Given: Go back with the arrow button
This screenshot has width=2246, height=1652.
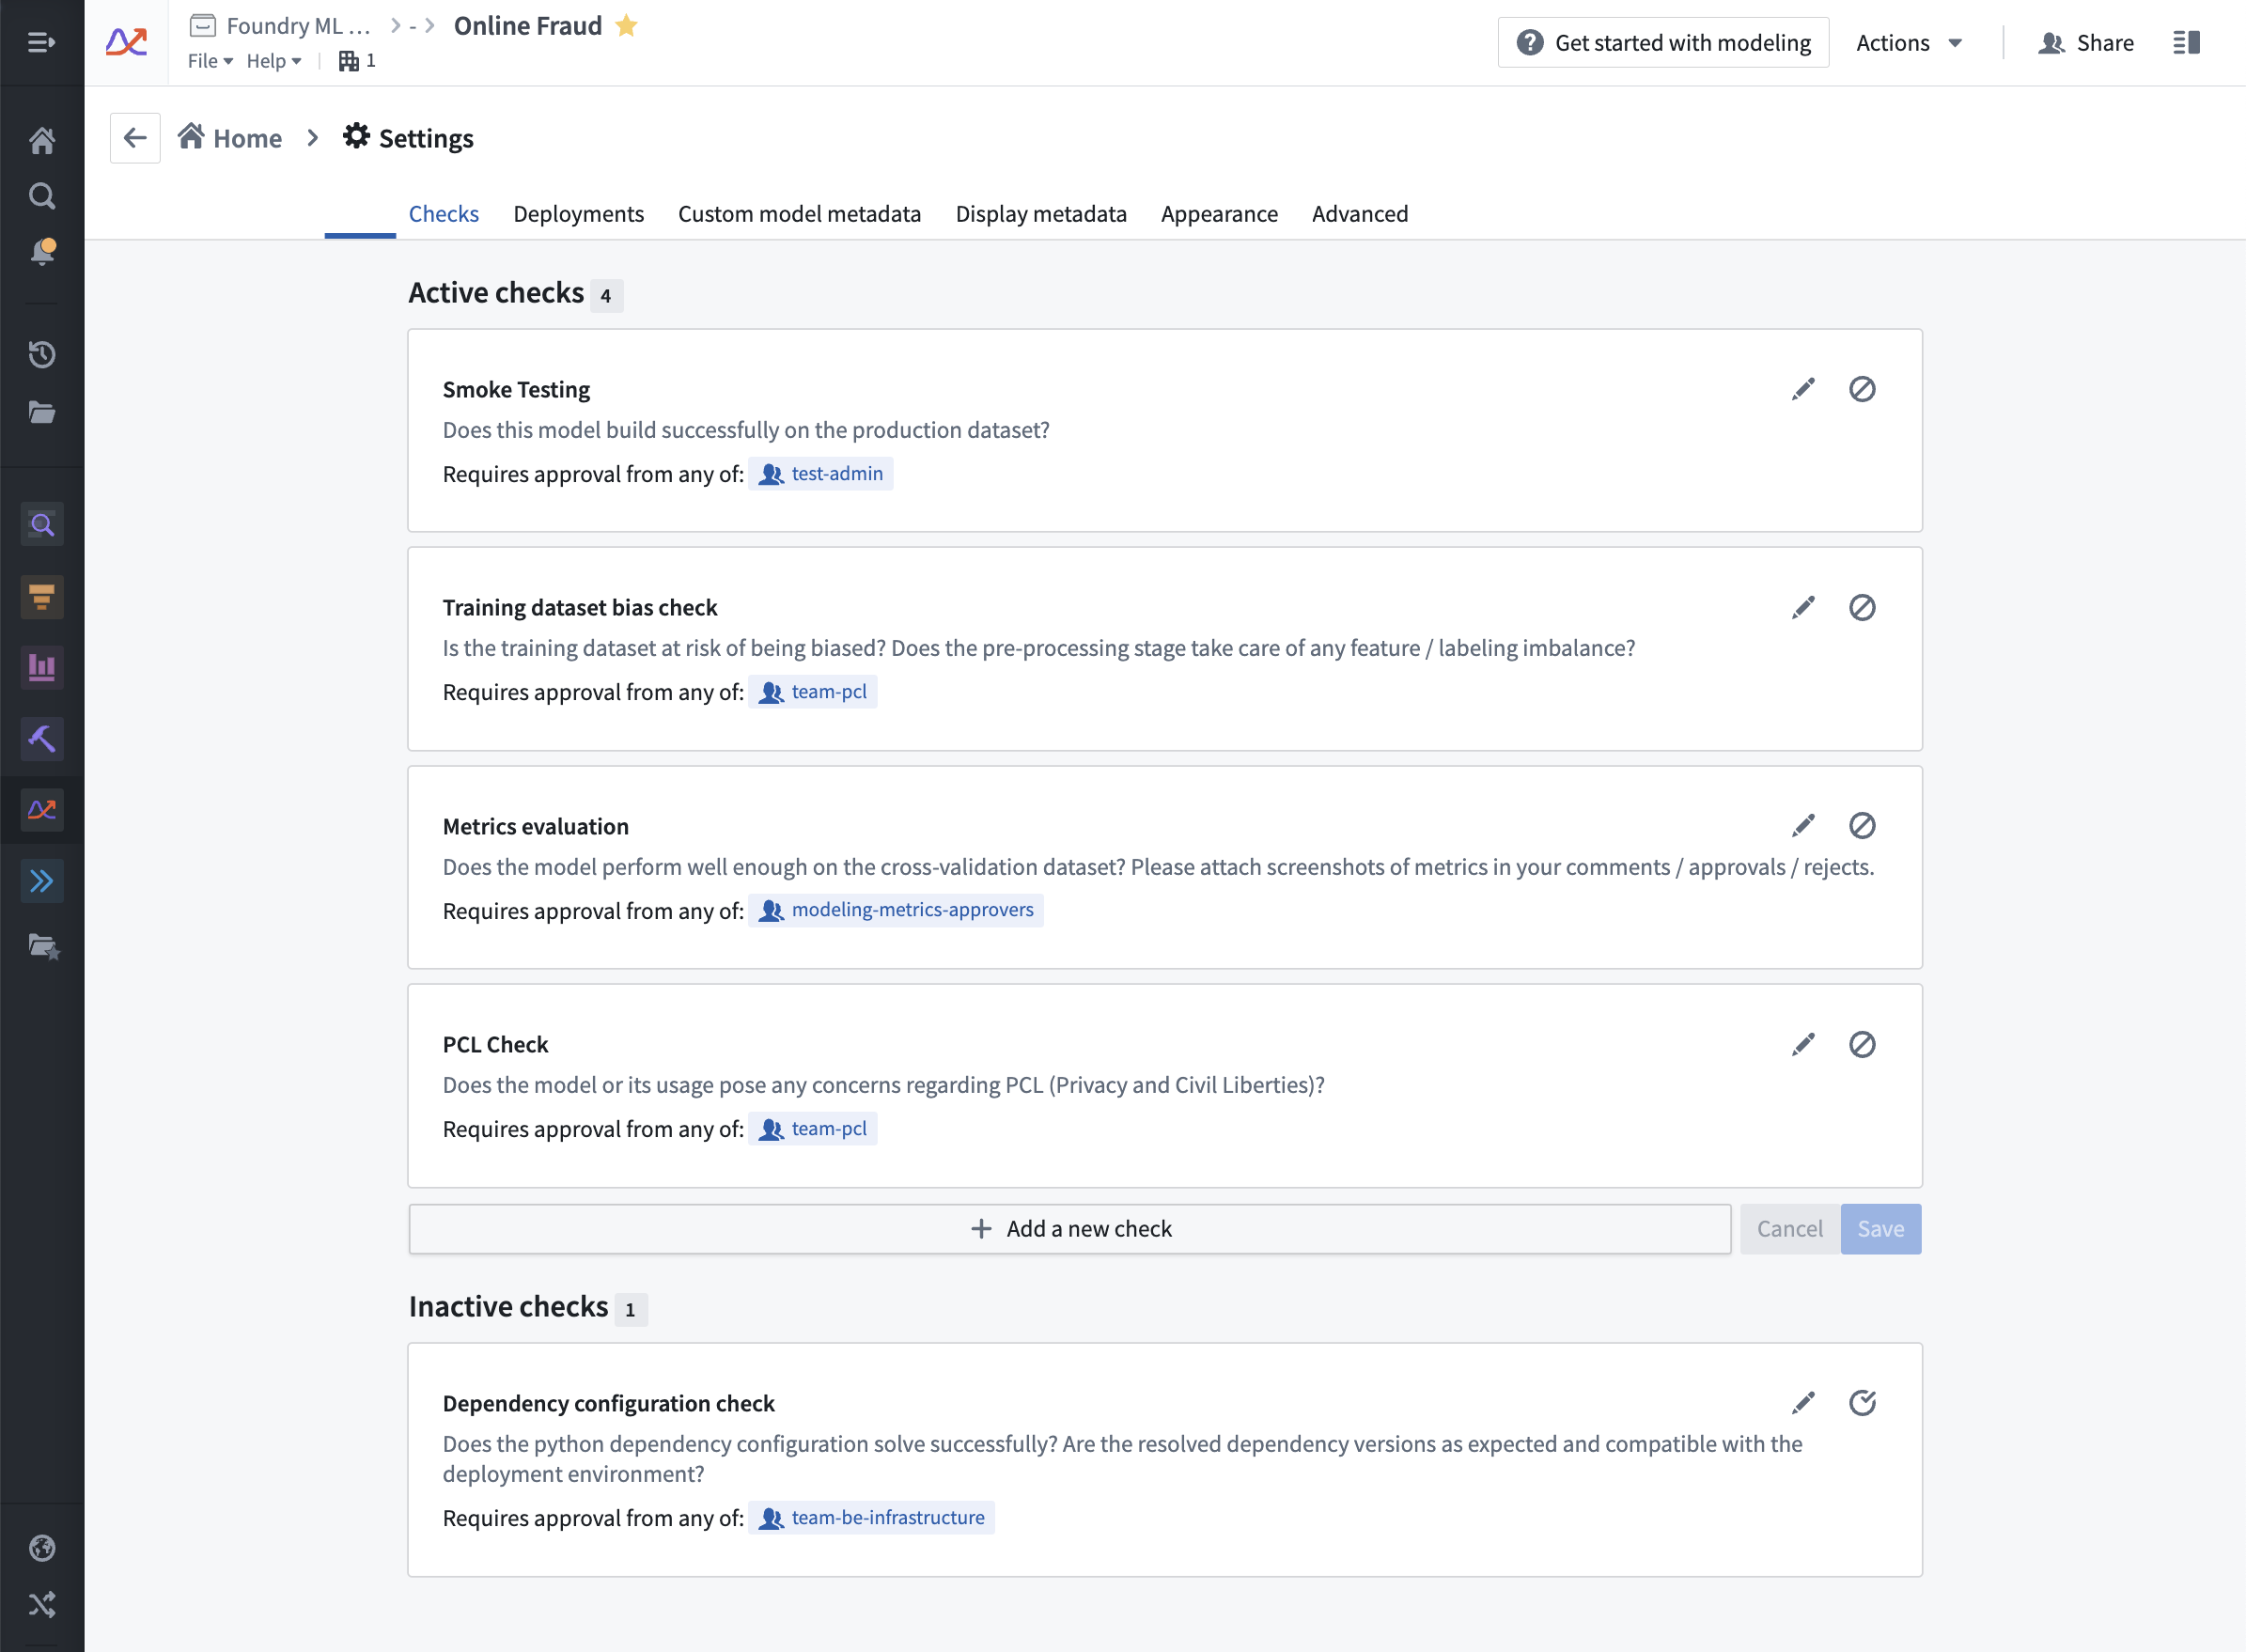Looking at the screenshot, I should [135, 138].
